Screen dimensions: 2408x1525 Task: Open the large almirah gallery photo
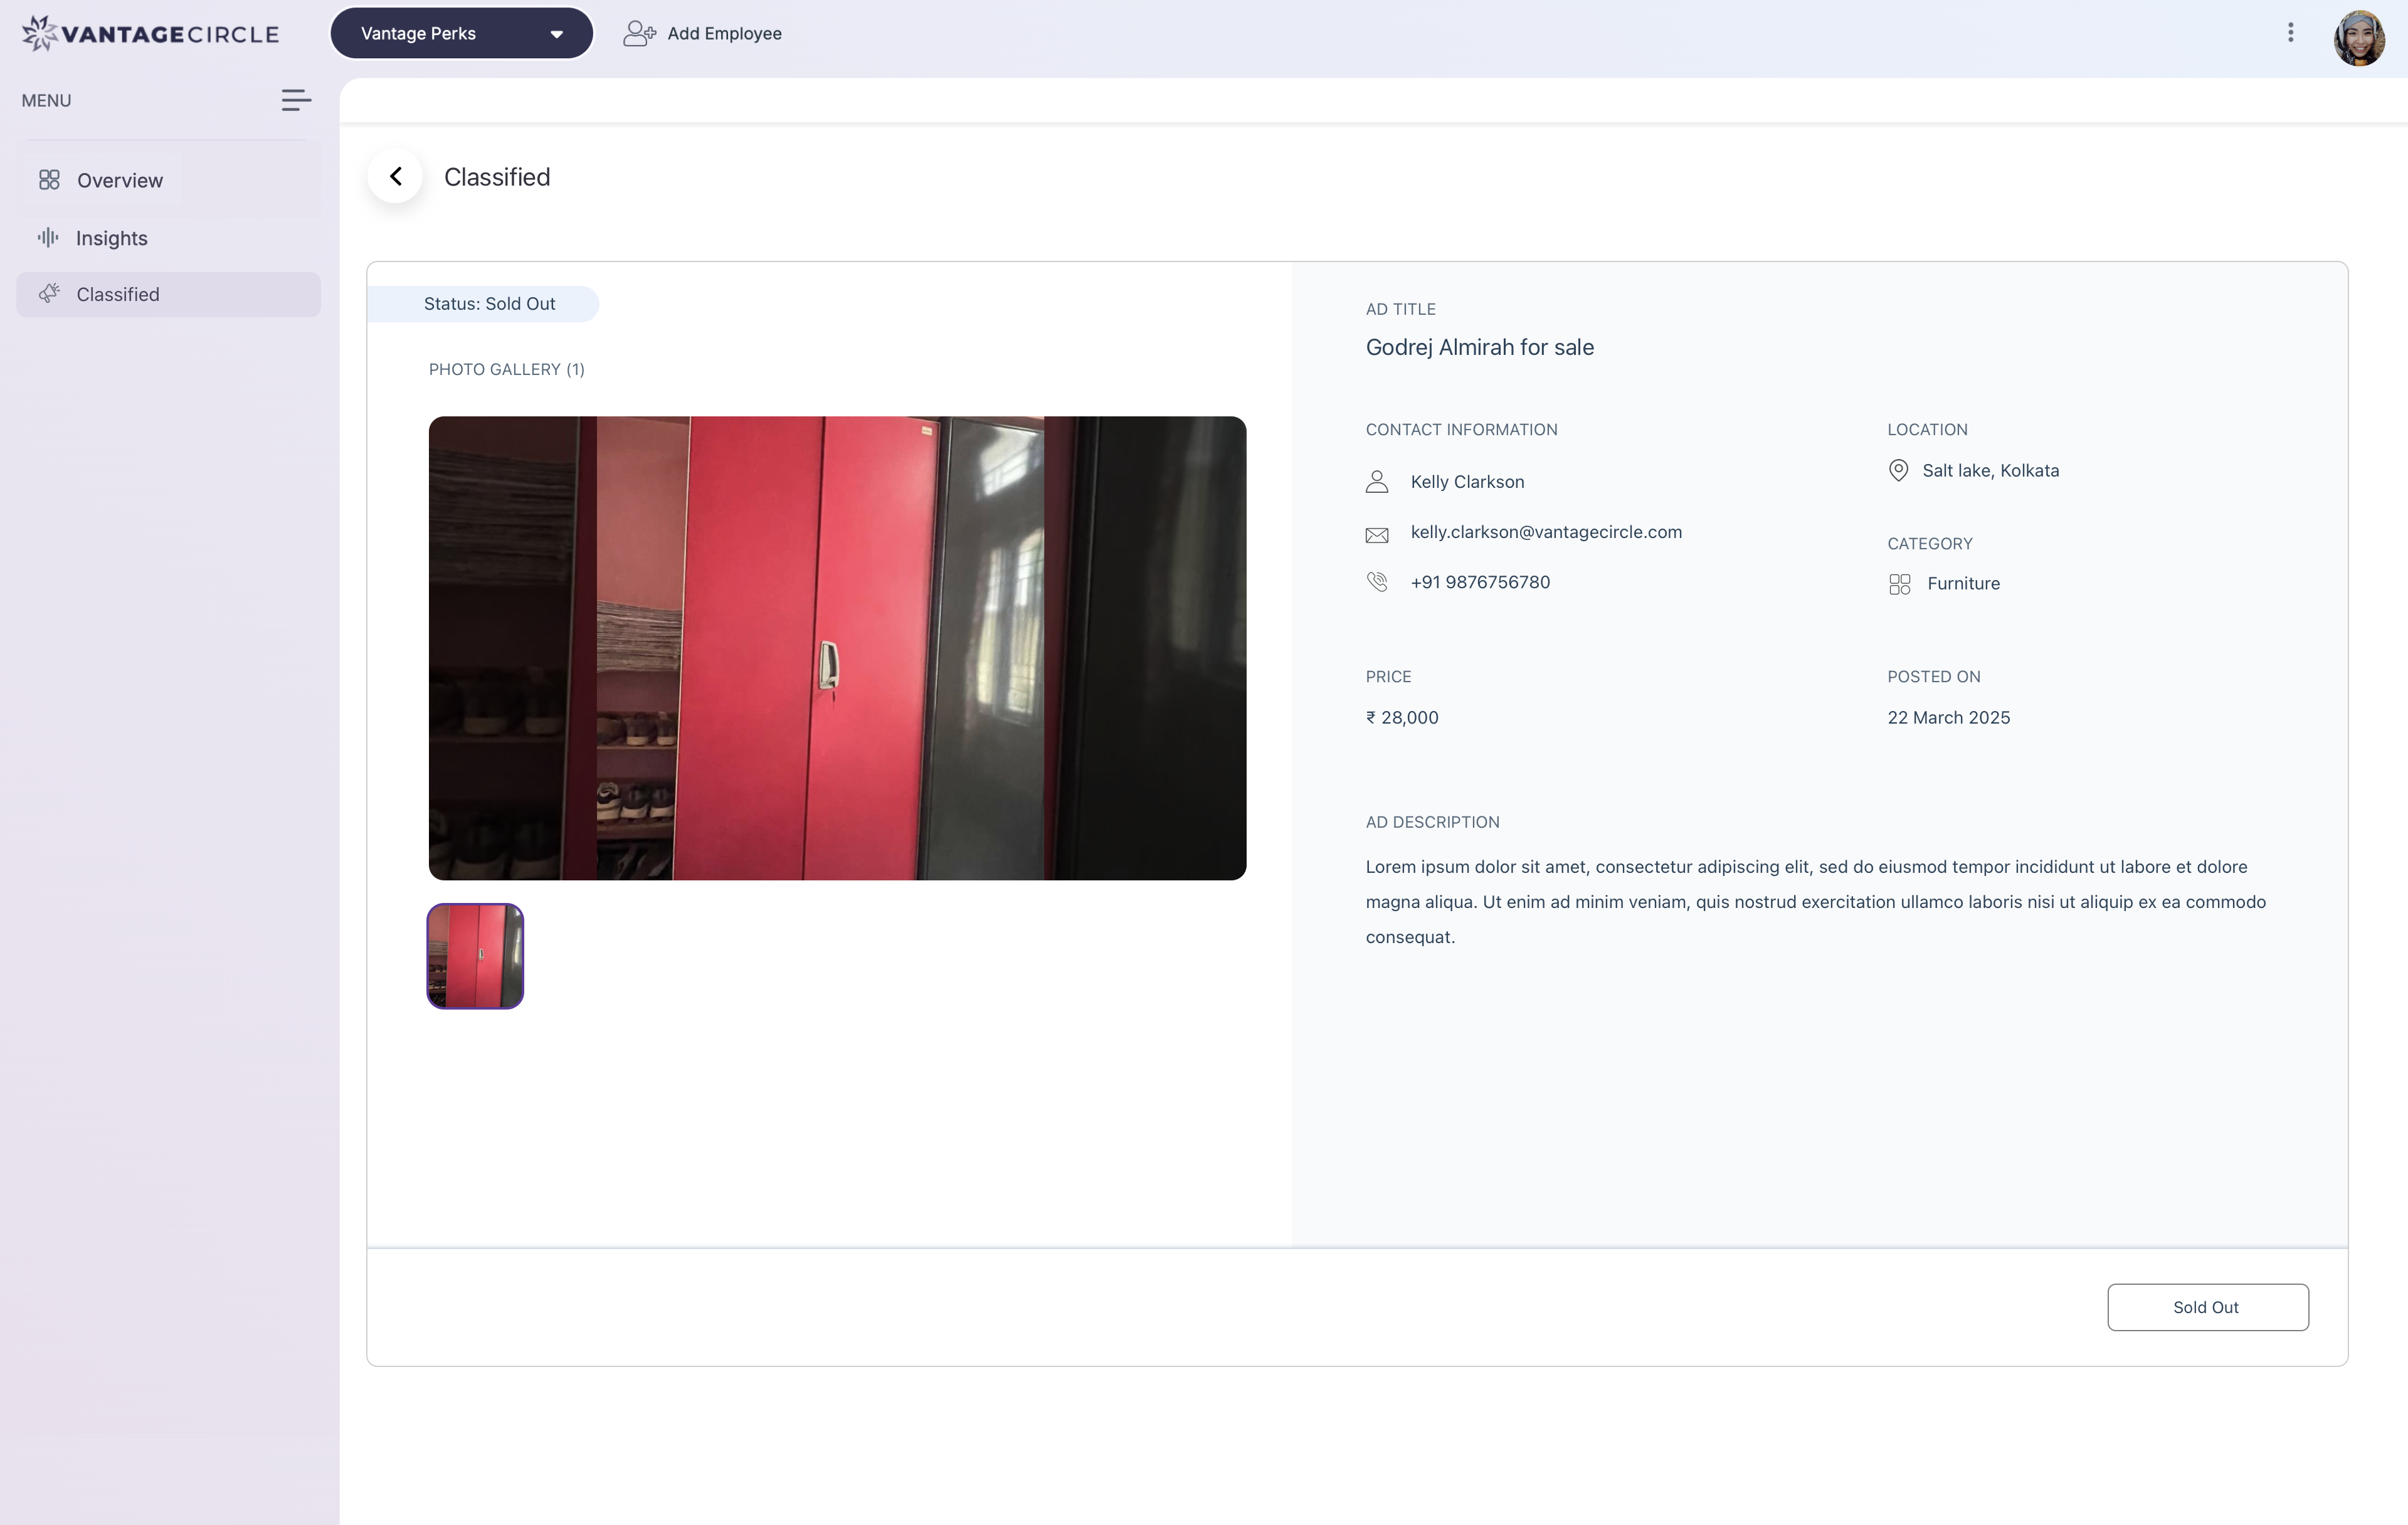click(x=837, y=648)
